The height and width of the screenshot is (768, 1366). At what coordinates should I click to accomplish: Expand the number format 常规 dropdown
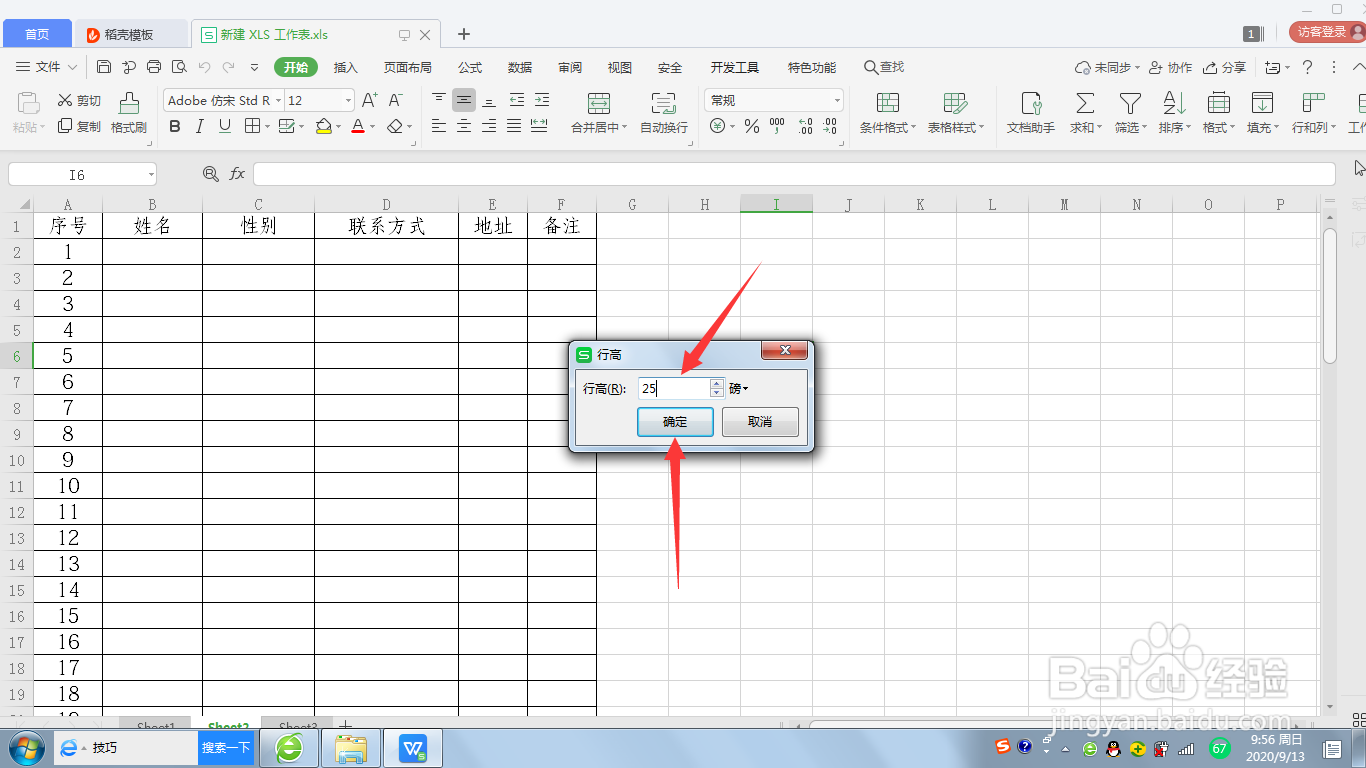click(837, 100)
